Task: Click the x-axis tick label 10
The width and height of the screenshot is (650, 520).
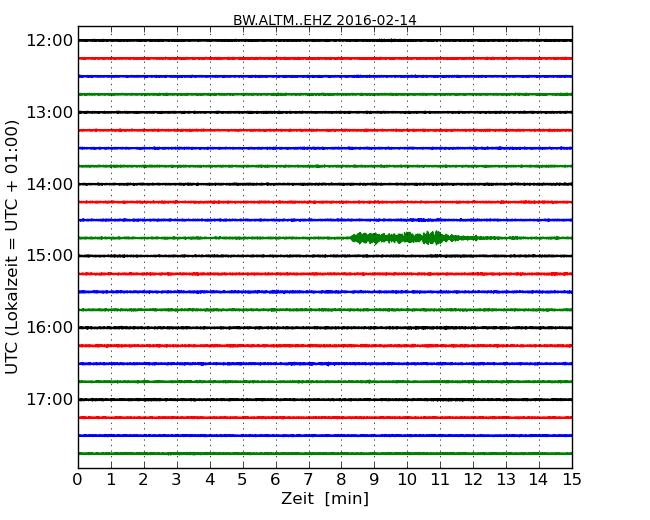Action: (407, 480)
